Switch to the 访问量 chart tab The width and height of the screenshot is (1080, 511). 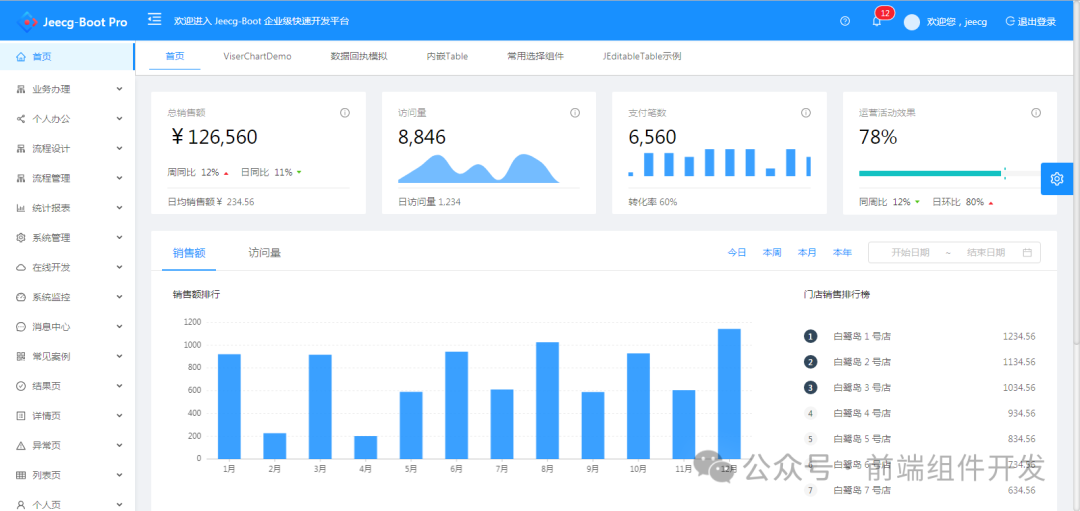click(264, 253)
